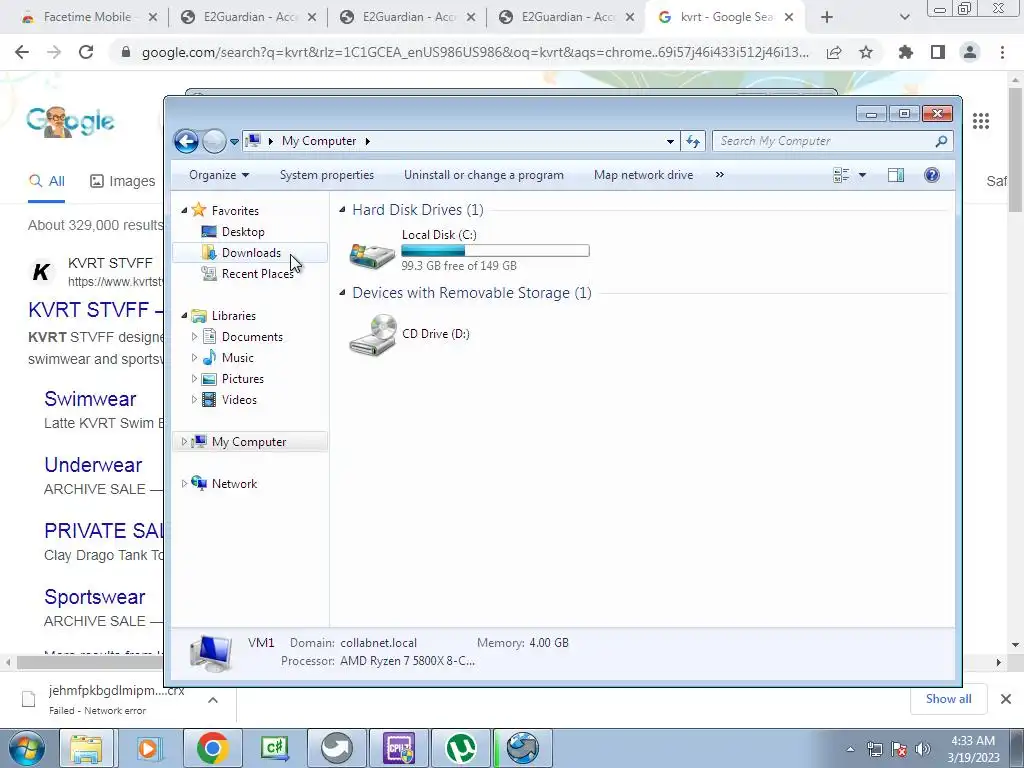Open Recent Places under Favorites
The width and height of the screenshot is (1024, 768).
click(x=257, y=274)
